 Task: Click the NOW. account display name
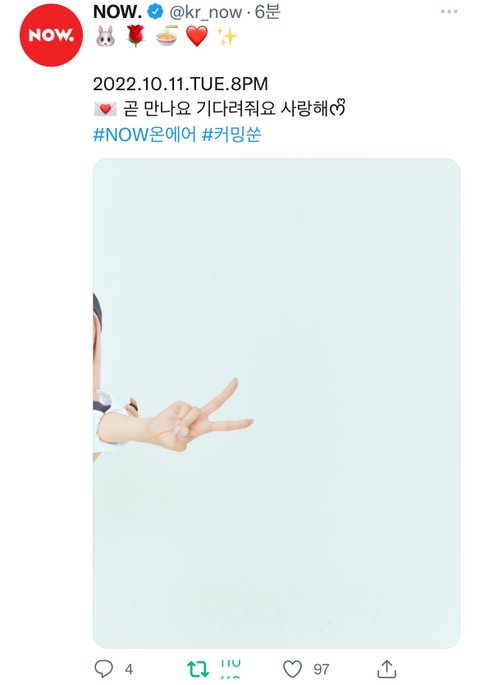click(117, 12)
